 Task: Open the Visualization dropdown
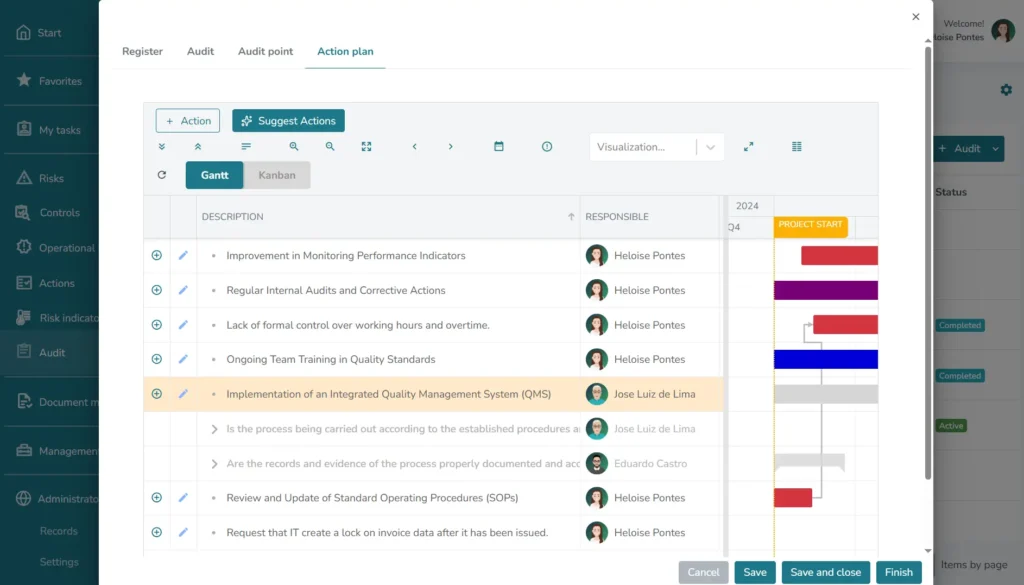[x=655, y=147]
